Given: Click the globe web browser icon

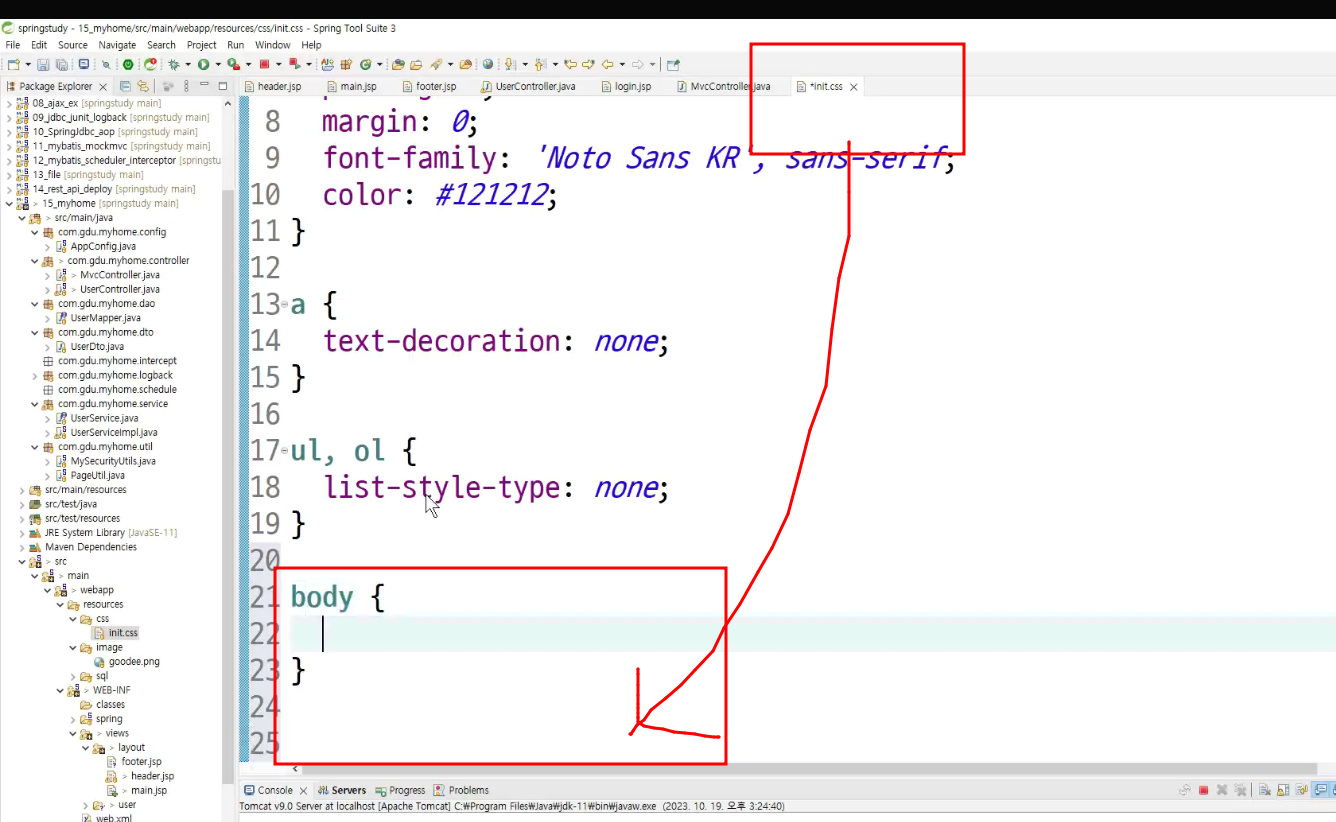Looking at the screenshot, I should [487, 64].
